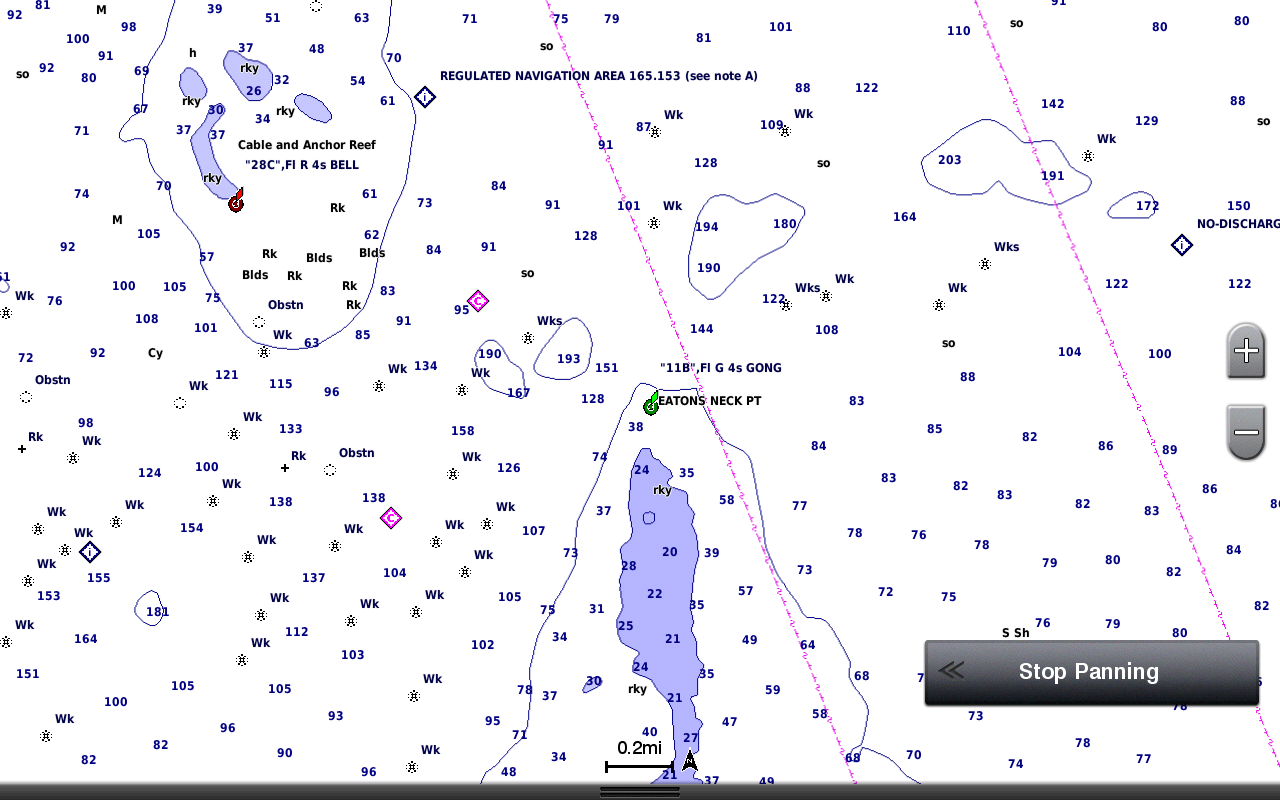Zoom out using the minus button
This screenshot has width=1280, height=800.
point(1245,432)
